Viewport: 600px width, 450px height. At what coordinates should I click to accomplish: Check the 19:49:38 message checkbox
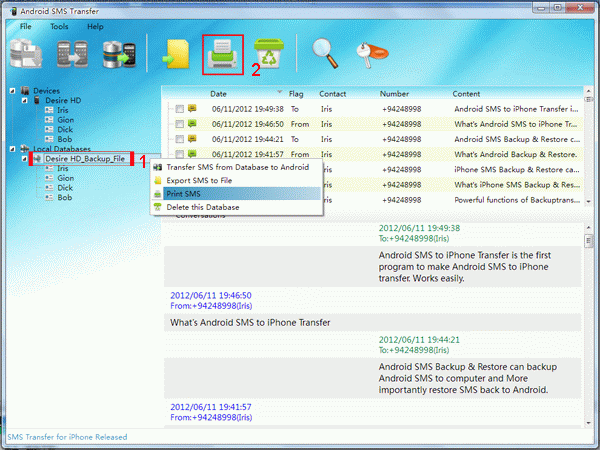click(179, 109)
